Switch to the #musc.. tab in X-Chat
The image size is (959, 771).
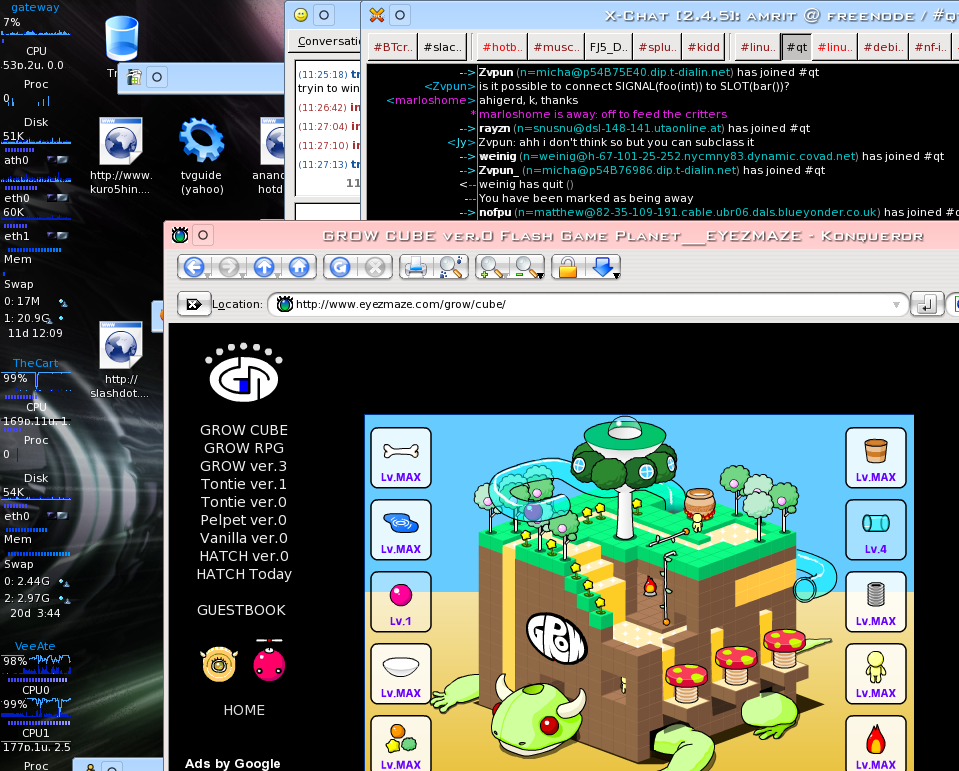[557, 47]
